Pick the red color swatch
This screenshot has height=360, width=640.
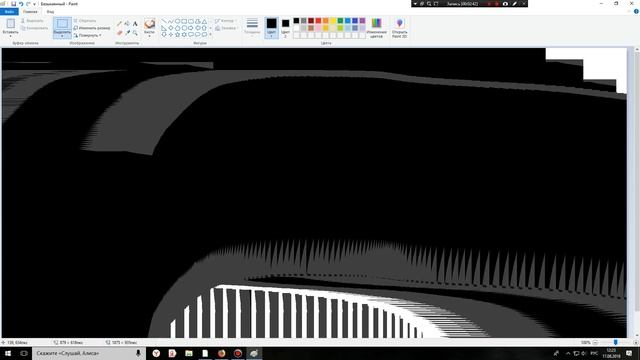(x=318, y=21)
